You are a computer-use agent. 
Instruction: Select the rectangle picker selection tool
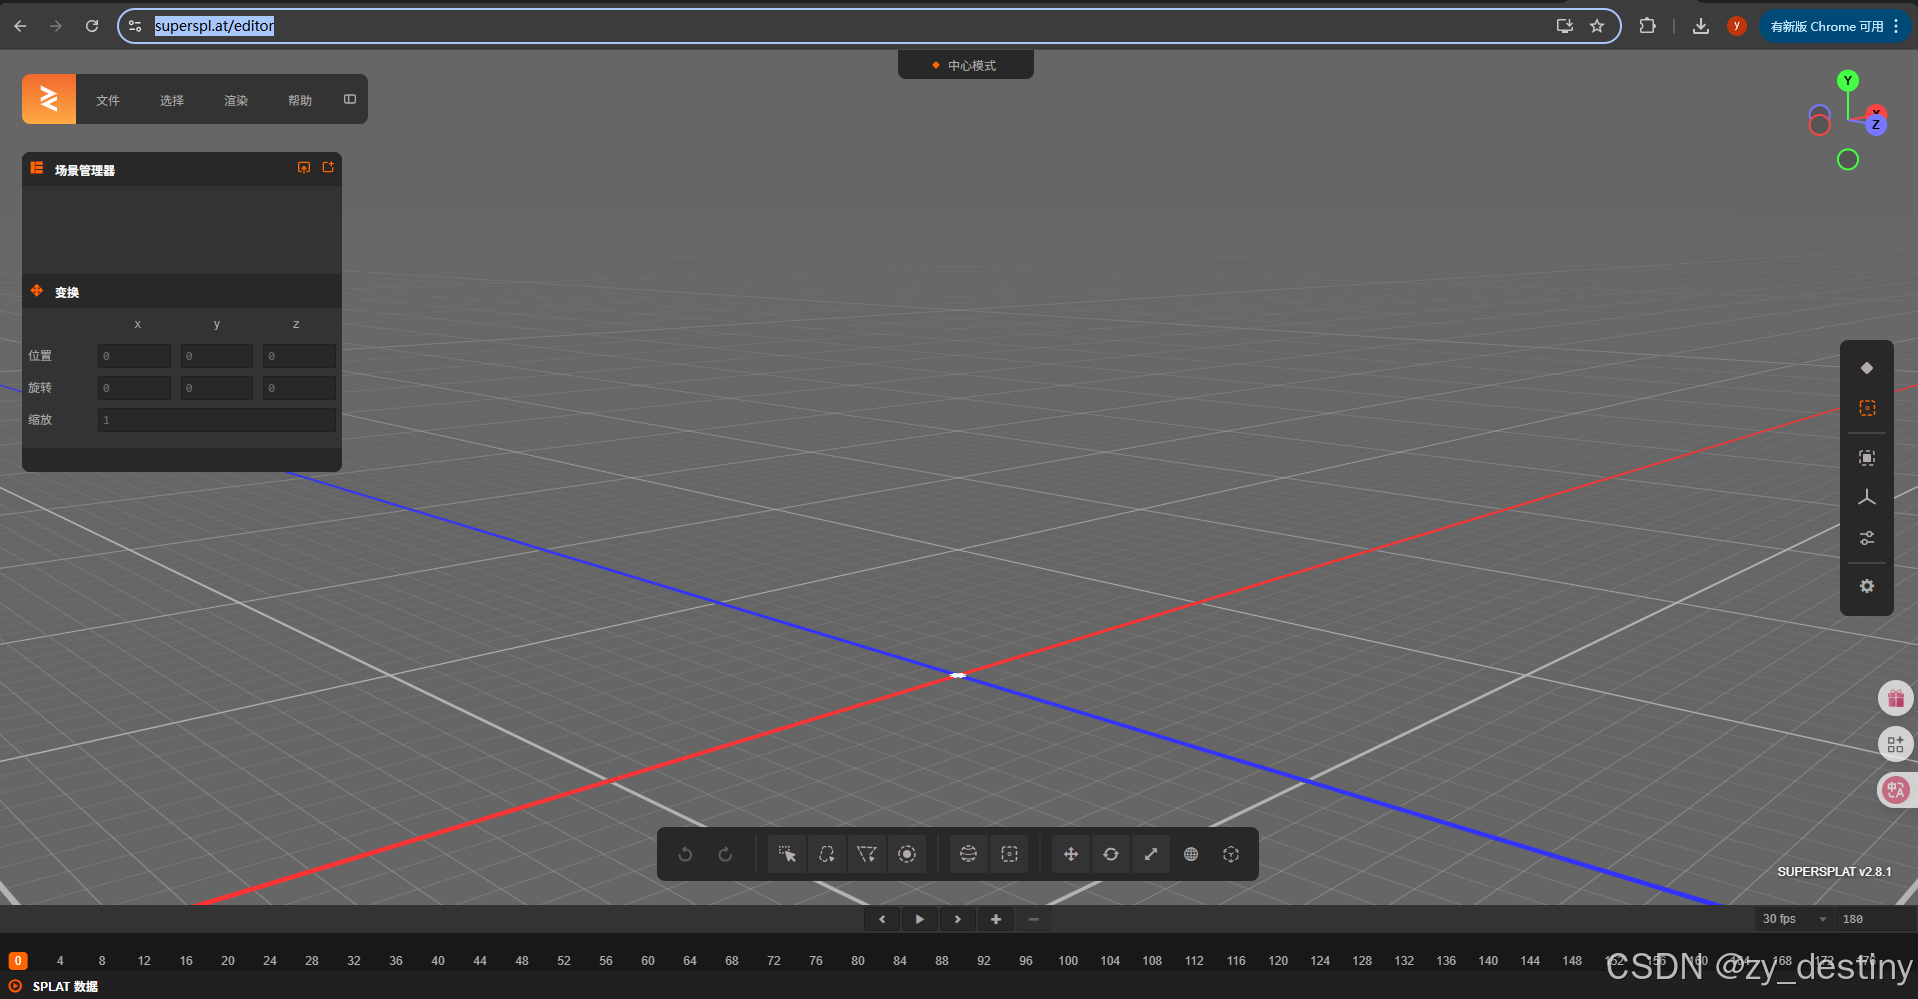coord(787,854)
